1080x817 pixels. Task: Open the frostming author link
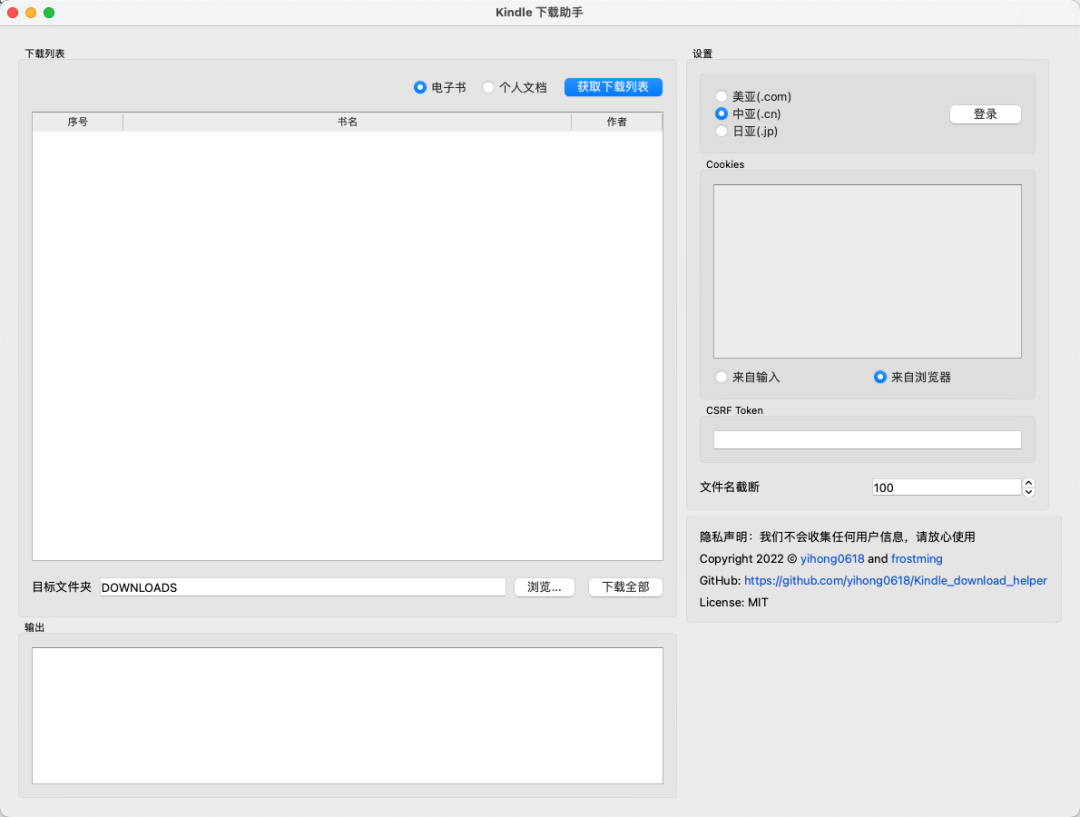pos(917,559)
